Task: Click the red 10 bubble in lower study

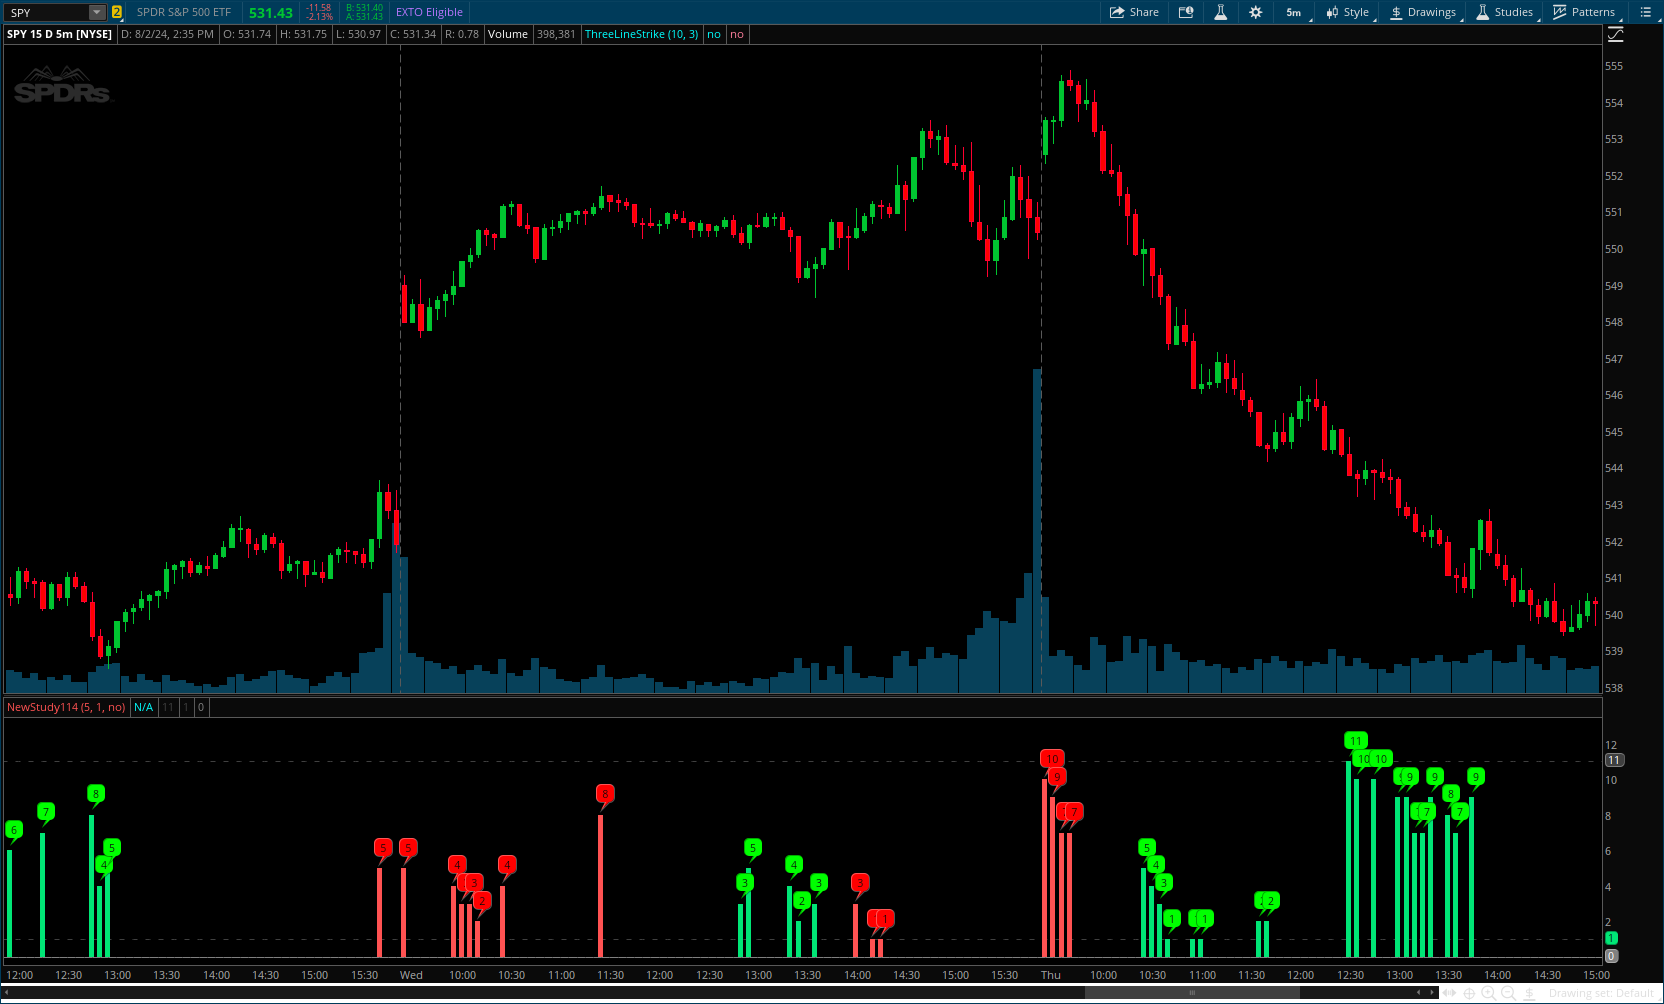Action: 1052,759
